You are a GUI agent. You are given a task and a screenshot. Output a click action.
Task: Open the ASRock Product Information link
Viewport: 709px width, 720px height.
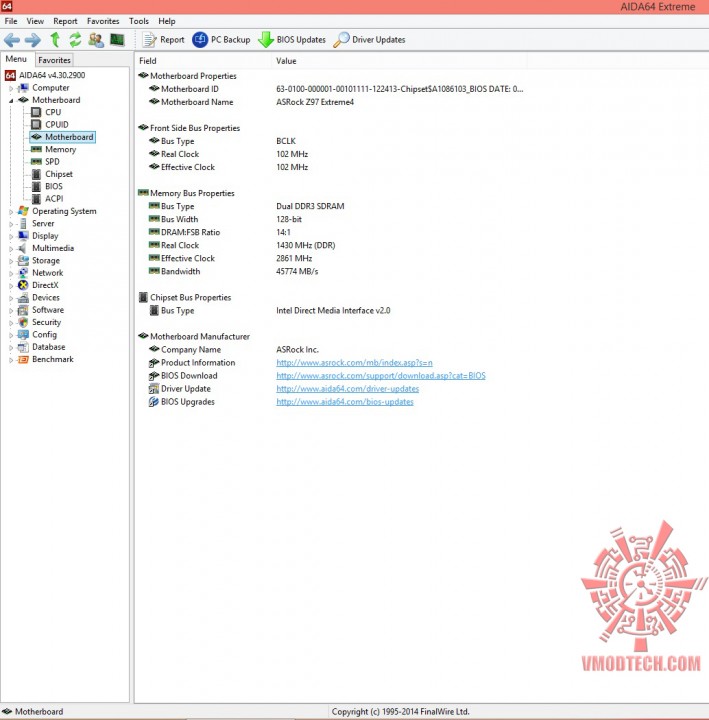point(354,363)
